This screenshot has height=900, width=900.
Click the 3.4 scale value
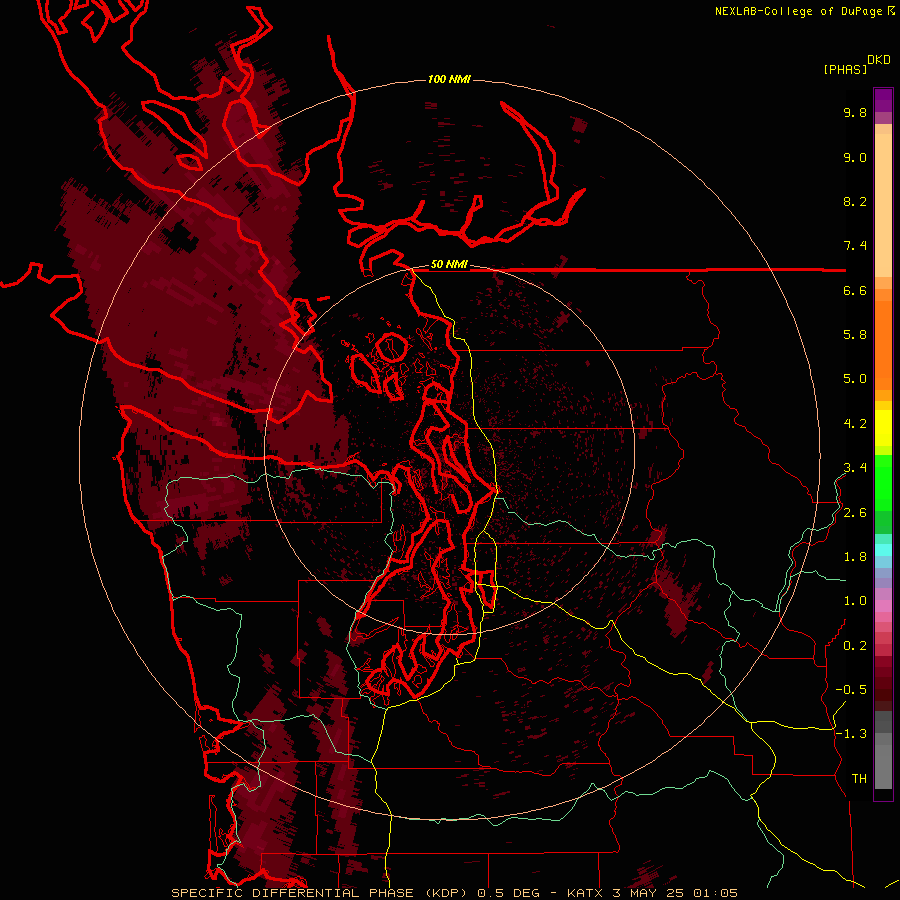(x=855, y=468)
